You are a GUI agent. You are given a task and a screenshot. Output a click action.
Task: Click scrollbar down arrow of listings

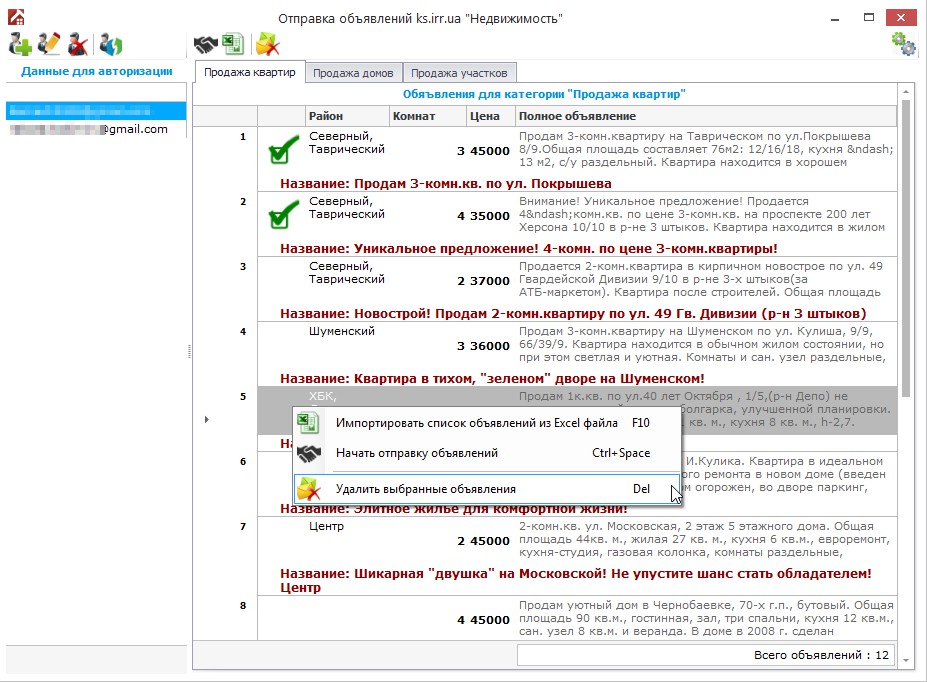[x=906, y=661]
